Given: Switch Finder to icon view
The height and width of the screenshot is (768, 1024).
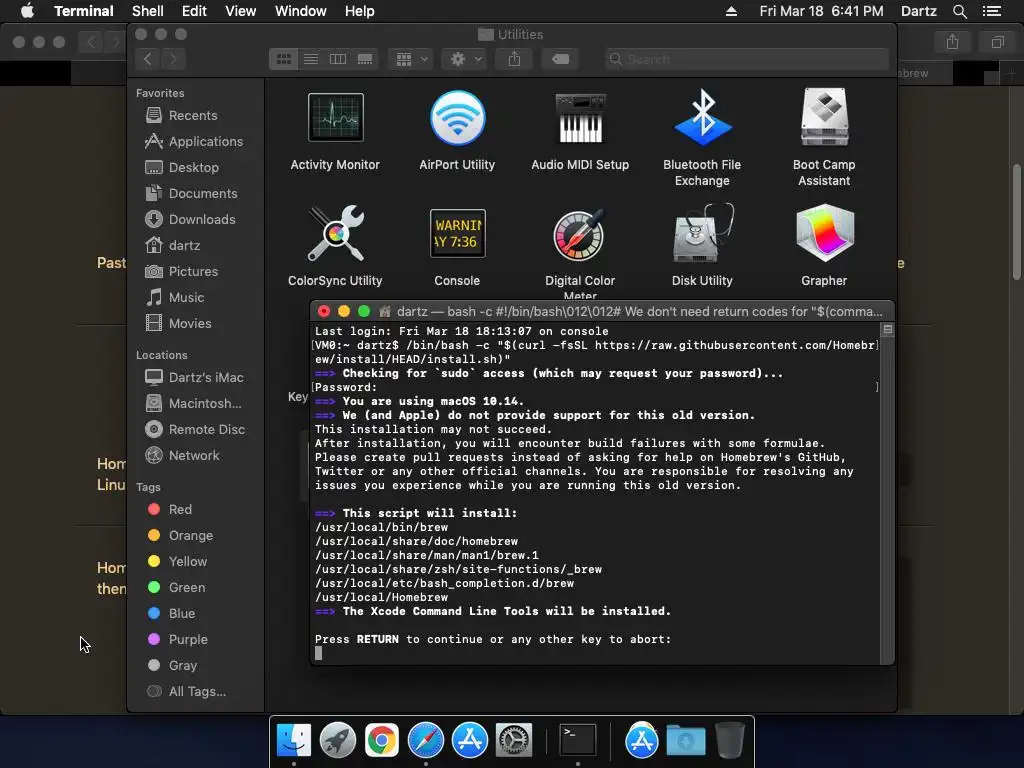Looking at the screenshot, I should point(283,59).
